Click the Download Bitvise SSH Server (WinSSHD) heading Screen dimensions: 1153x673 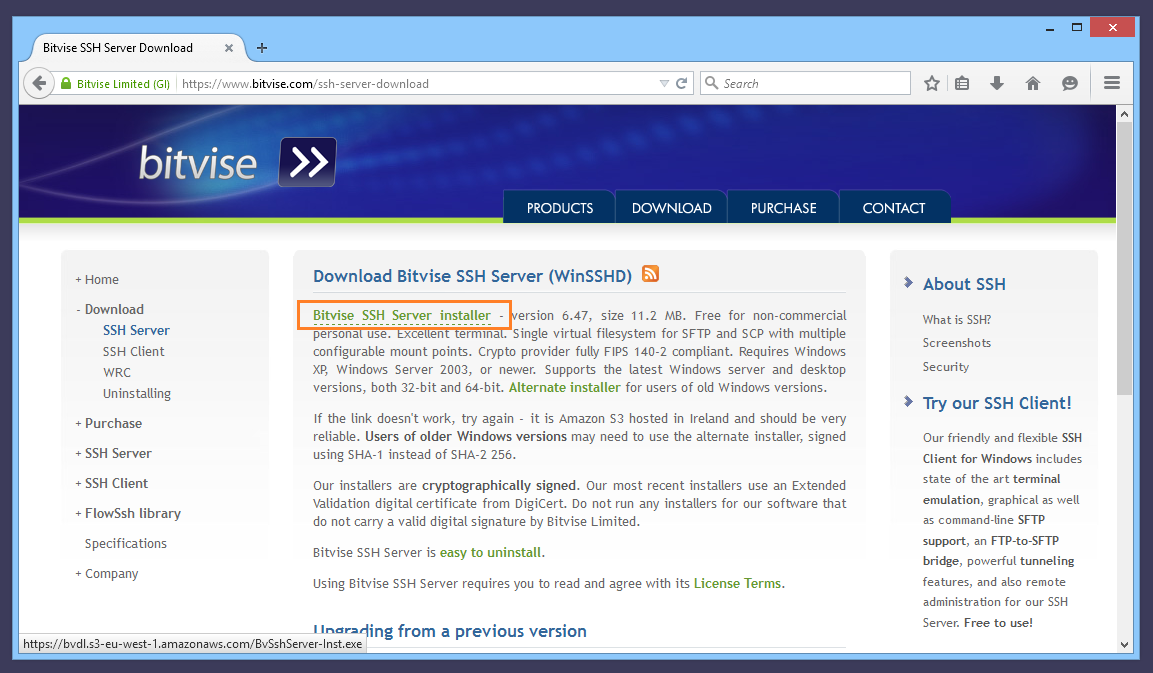coord(472,276)
